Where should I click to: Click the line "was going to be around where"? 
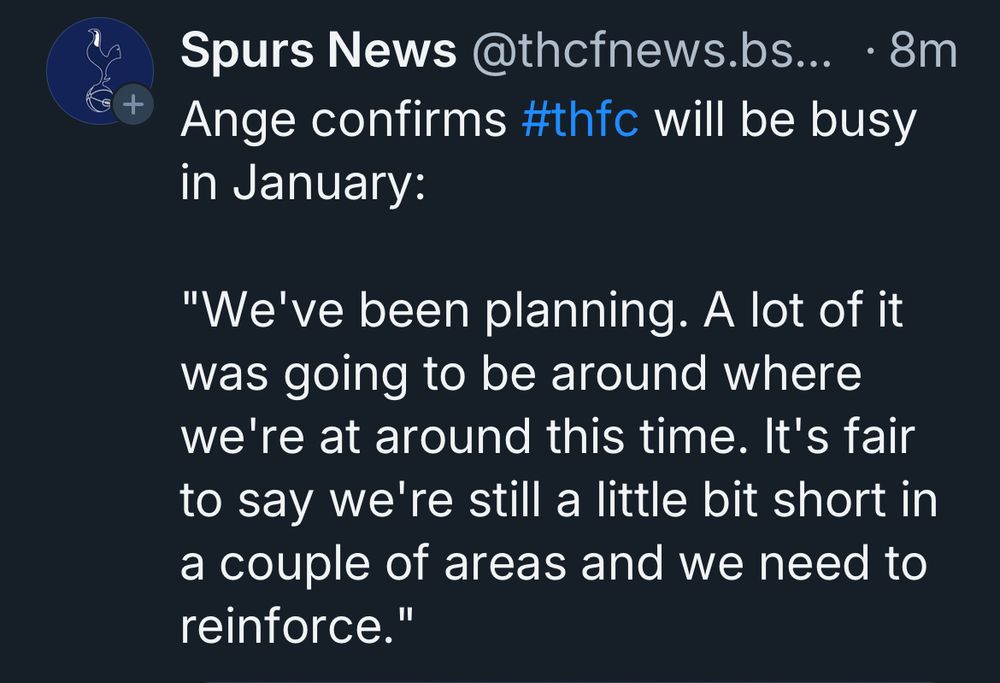click(520, 376)
